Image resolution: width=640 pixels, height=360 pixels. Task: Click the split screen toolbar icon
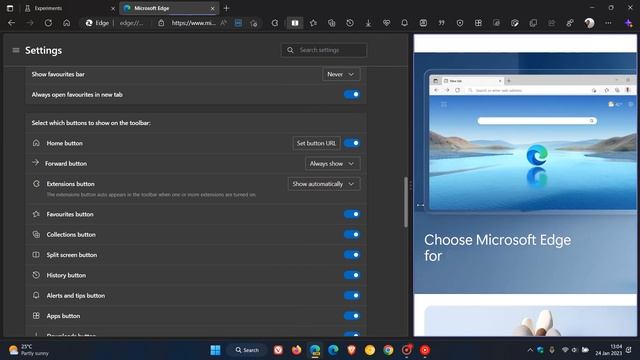click(295, 23)
